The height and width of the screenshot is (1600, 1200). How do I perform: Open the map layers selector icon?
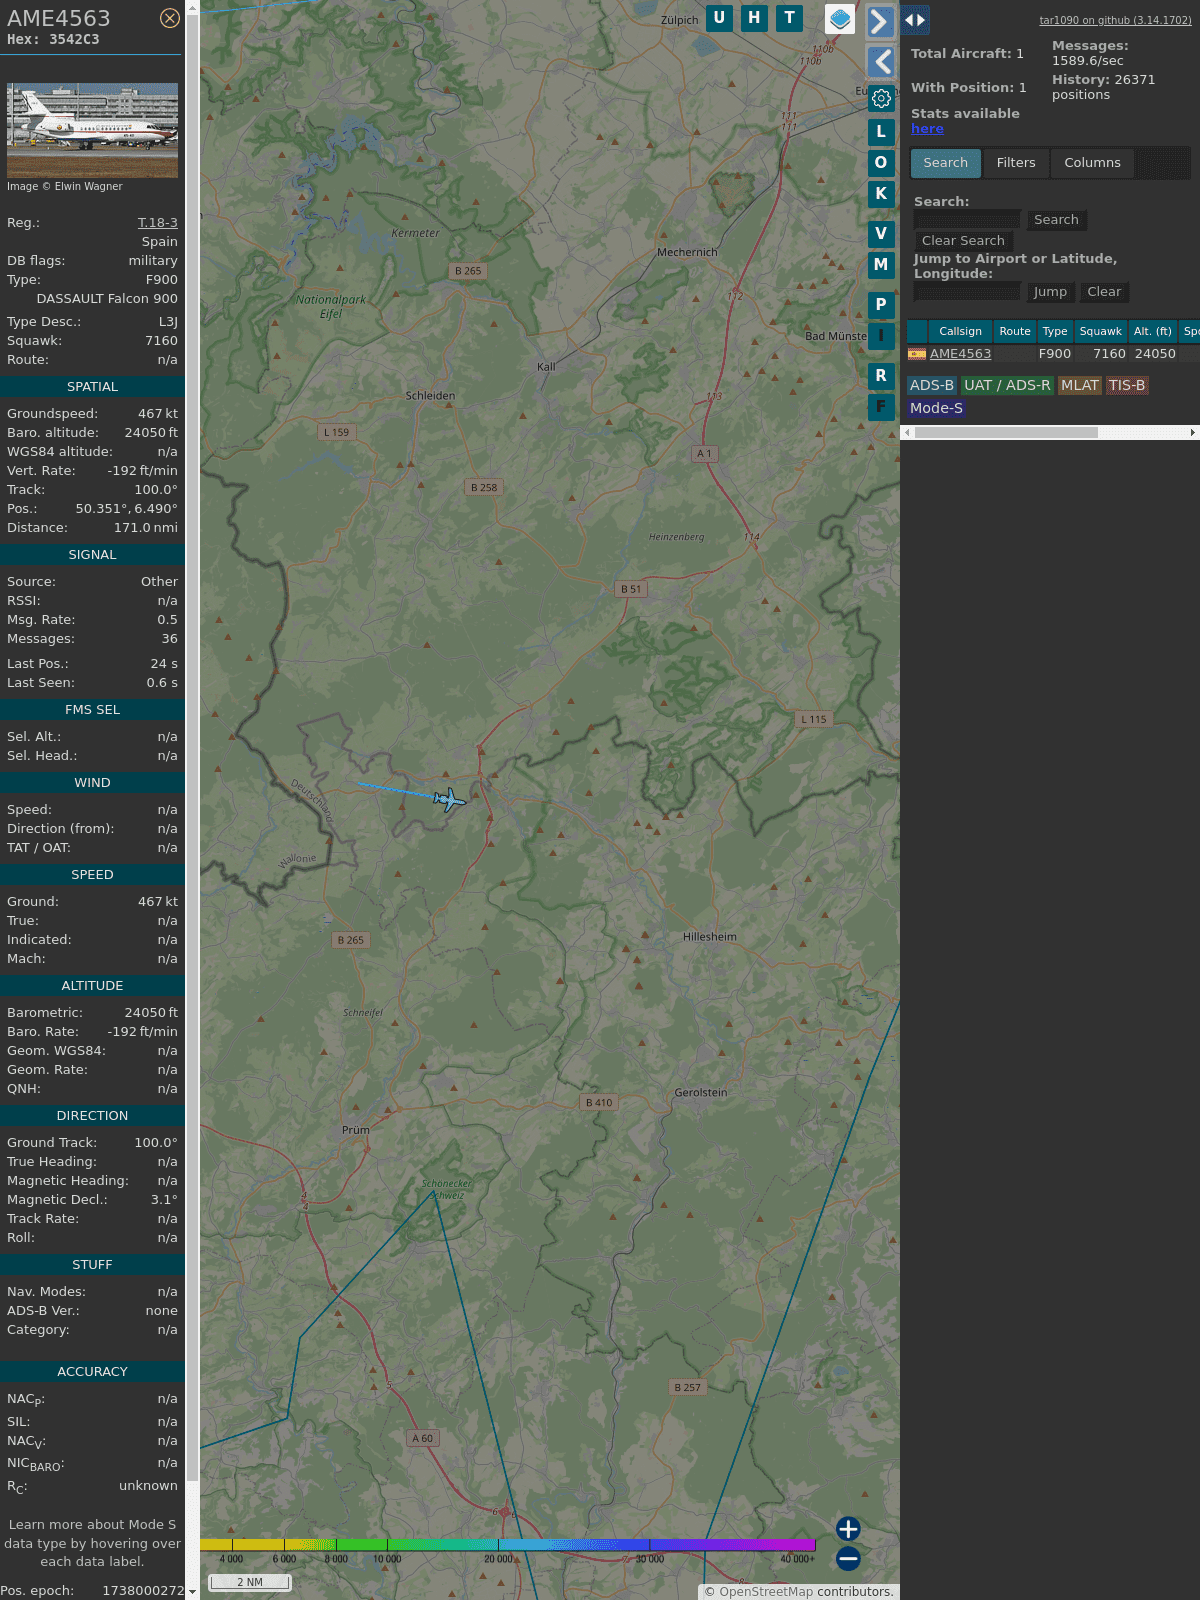point(840,19)
